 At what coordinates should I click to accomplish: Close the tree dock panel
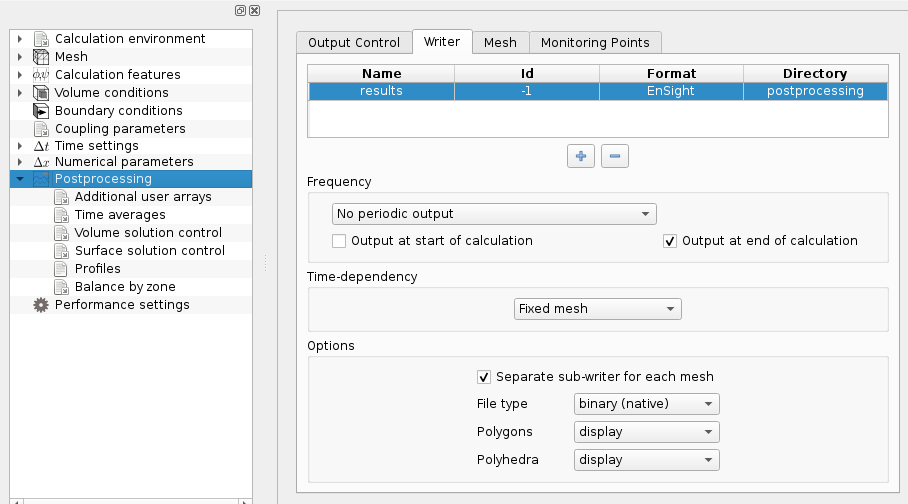[254, 10]
